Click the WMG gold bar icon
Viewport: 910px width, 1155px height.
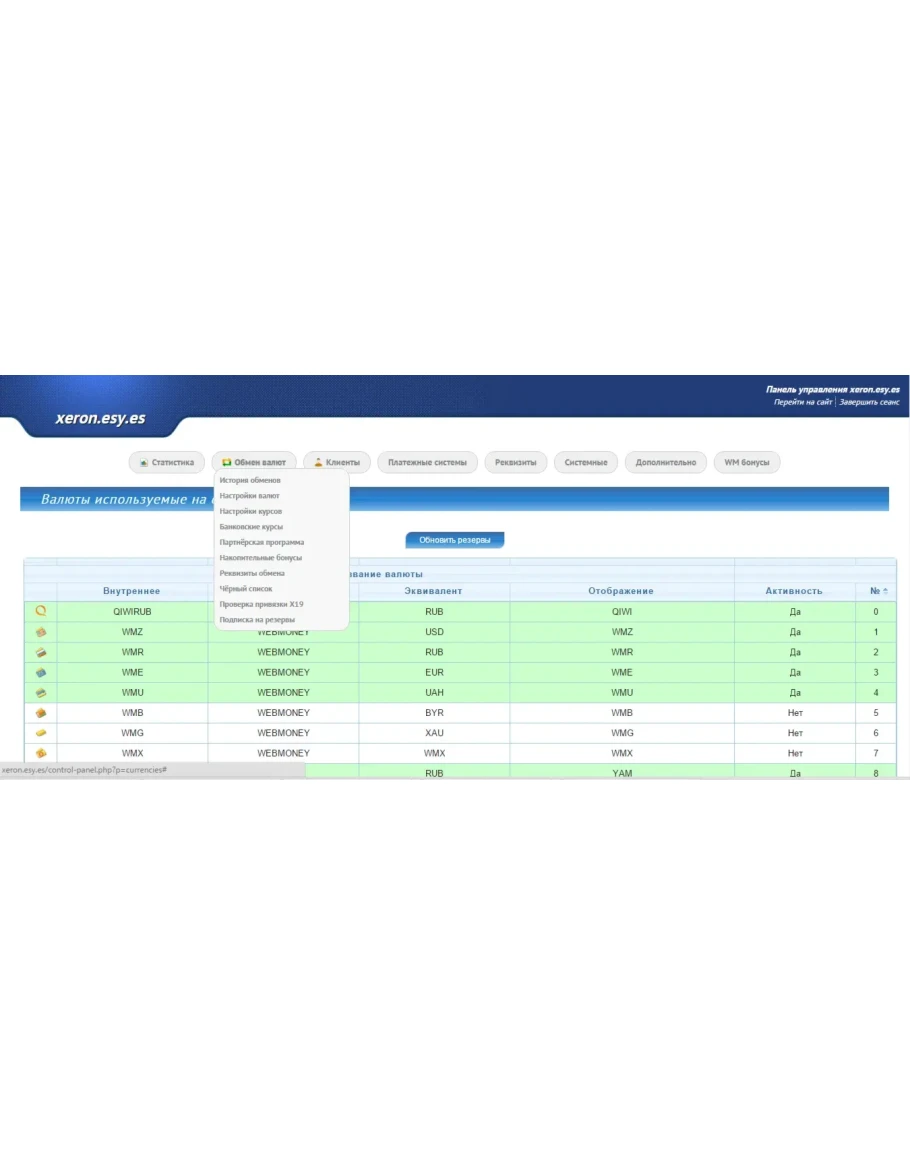(x=41, y=733)
